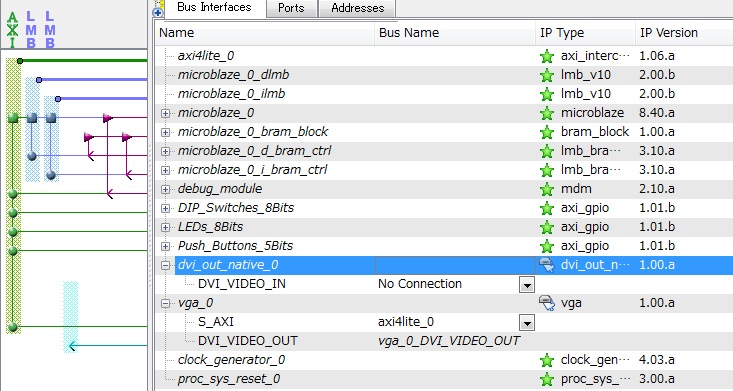Click the star icon for microblaze_0 row
733x391 pixels.
[546, 113]
